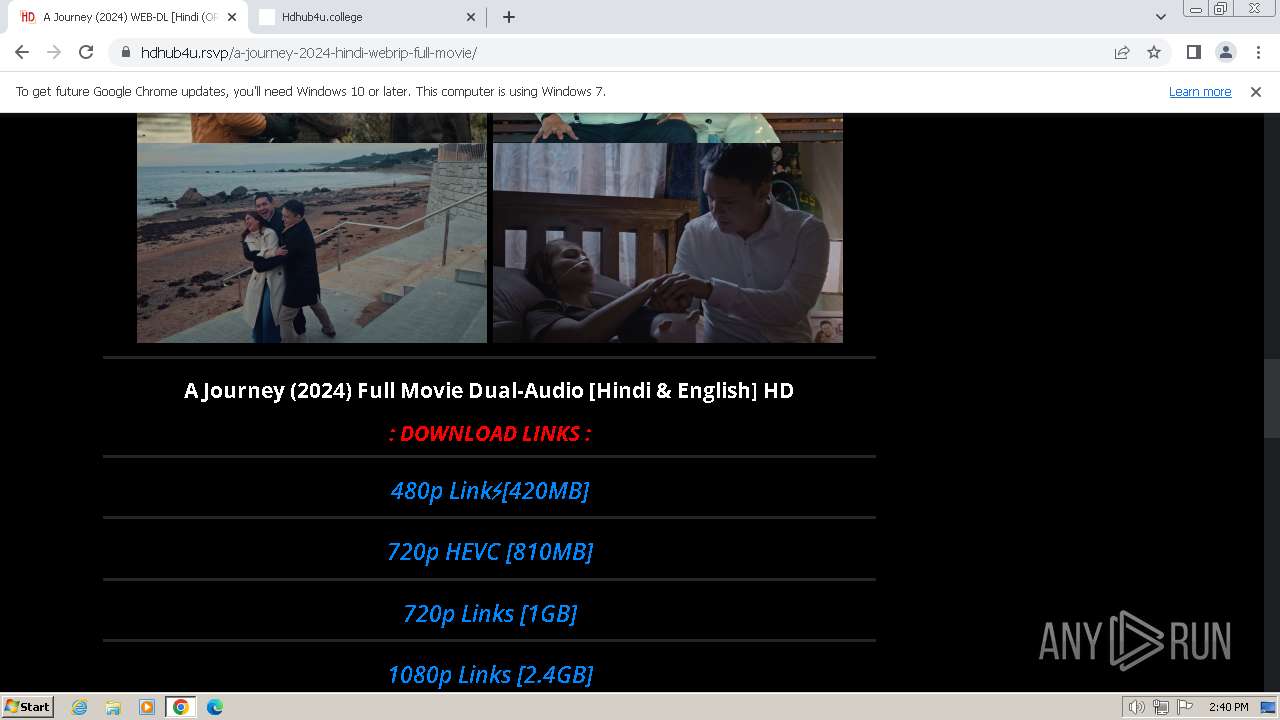This screenshot has width=1280, height=720.
Task: Restore down the Chrome window
Action: [x=1221, y=8]
